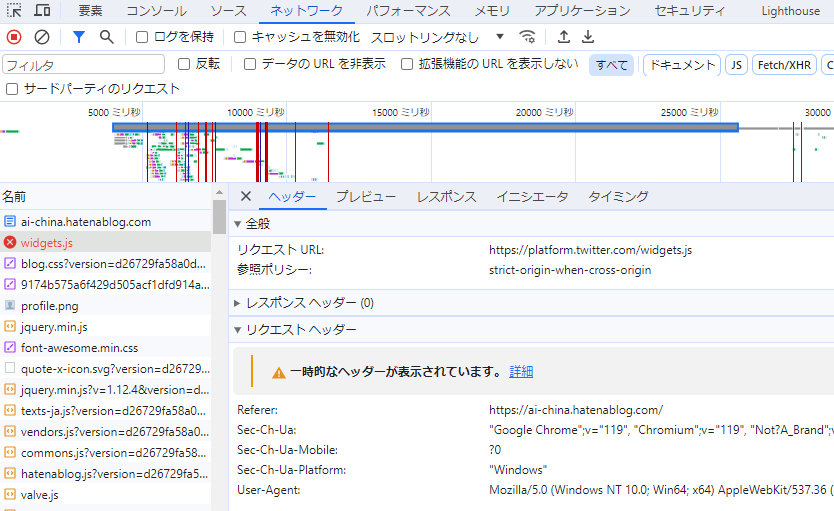Screen dimensions: 834x511
Task: Select the ネットワーク tab
Action: (306, 11)
